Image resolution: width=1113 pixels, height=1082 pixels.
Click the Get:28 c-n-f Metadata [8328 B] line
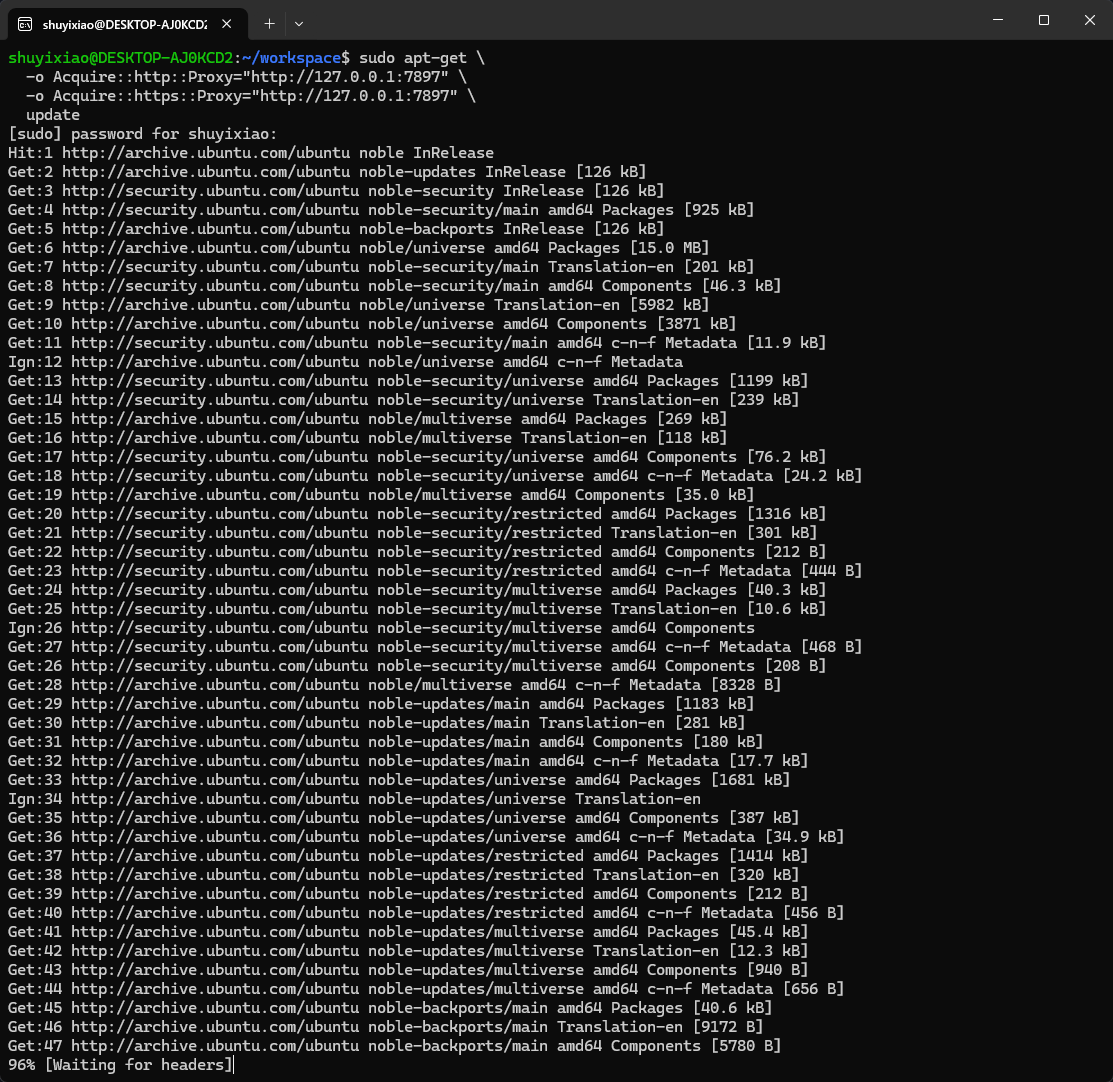[394, 685]
